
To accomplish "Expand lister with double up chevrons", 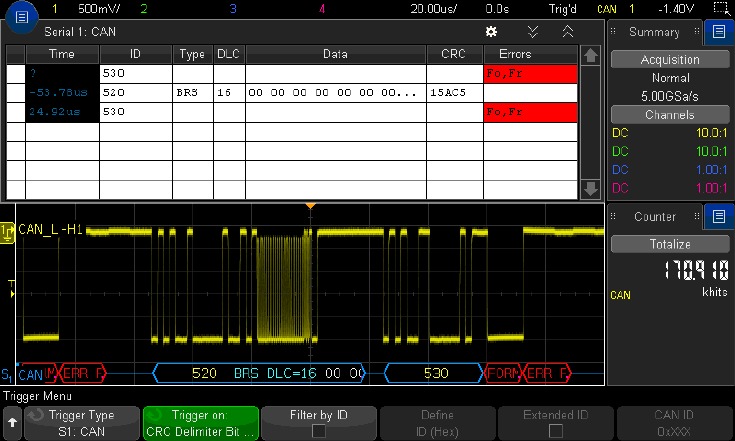I will (x=568, y=31).
